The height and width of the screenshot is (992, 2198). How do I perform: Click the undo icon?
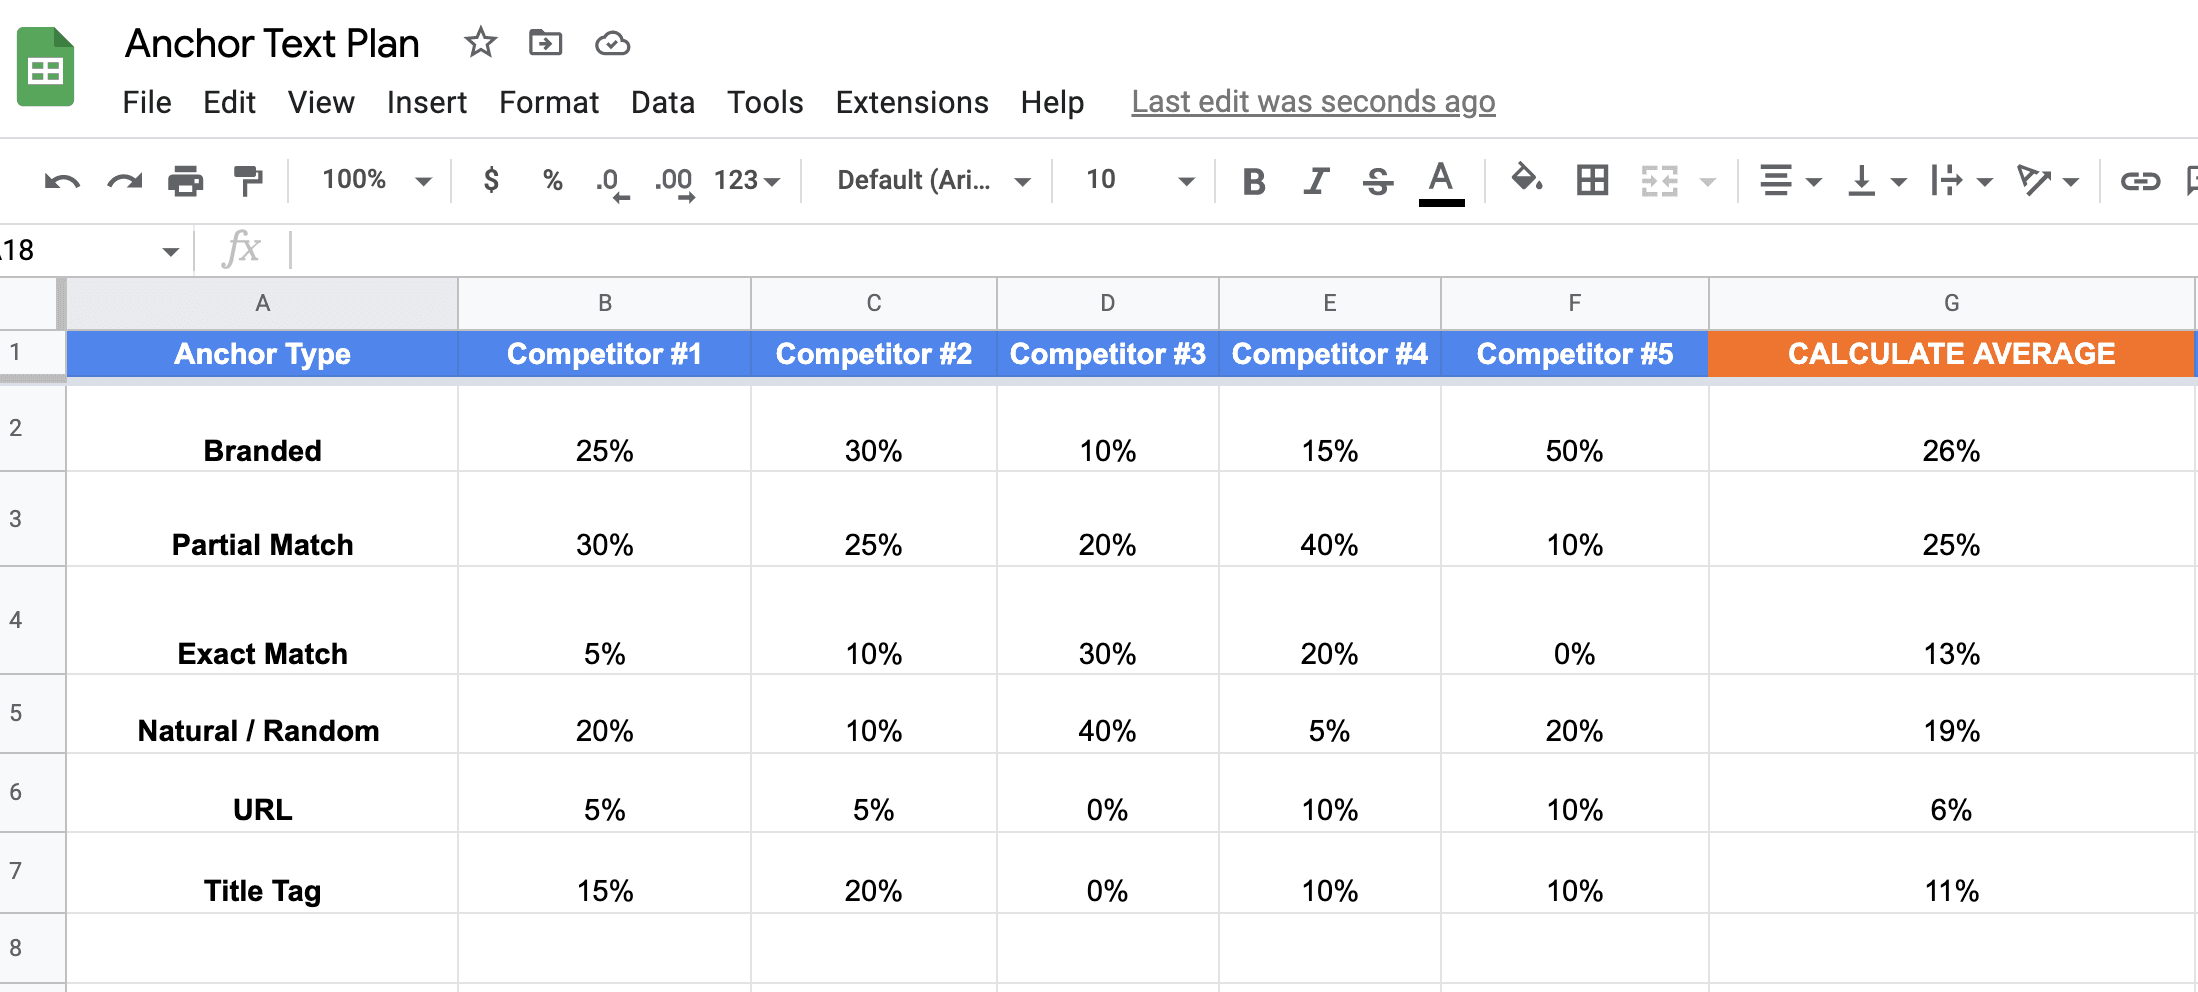point(62,181)
